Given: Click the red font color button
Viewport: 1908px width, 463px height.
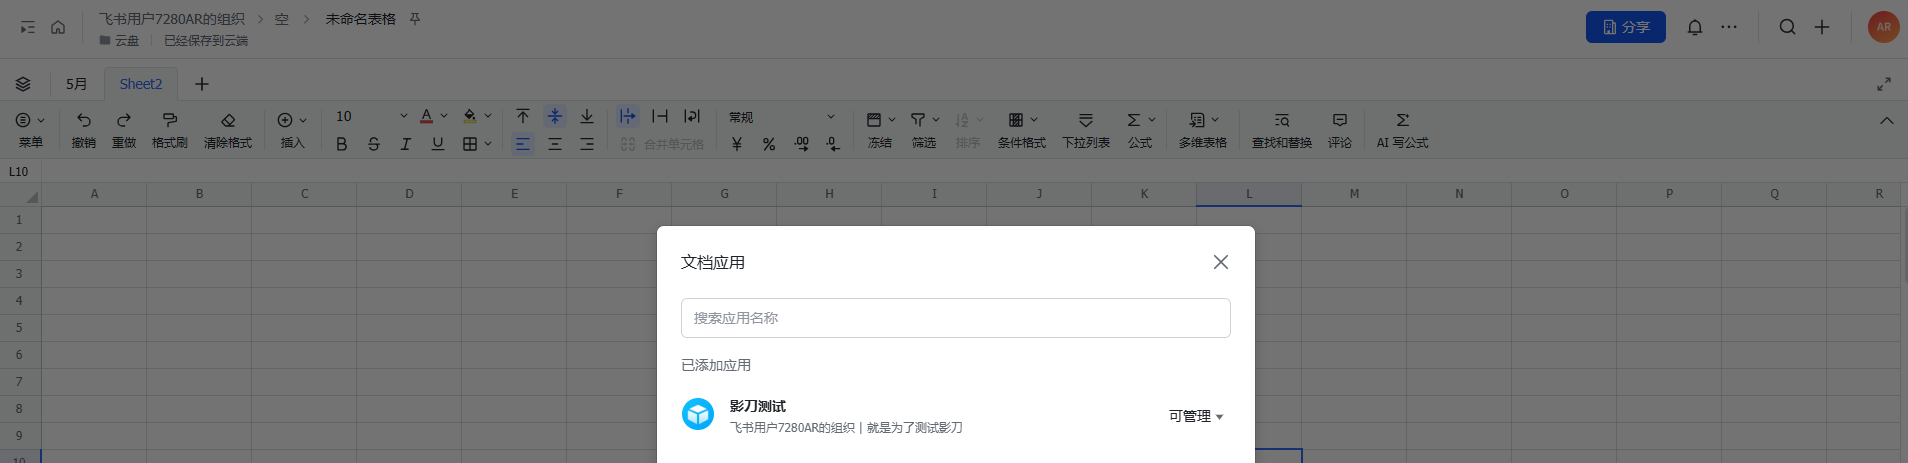Looking at the screenshot, I should [427, 117].
